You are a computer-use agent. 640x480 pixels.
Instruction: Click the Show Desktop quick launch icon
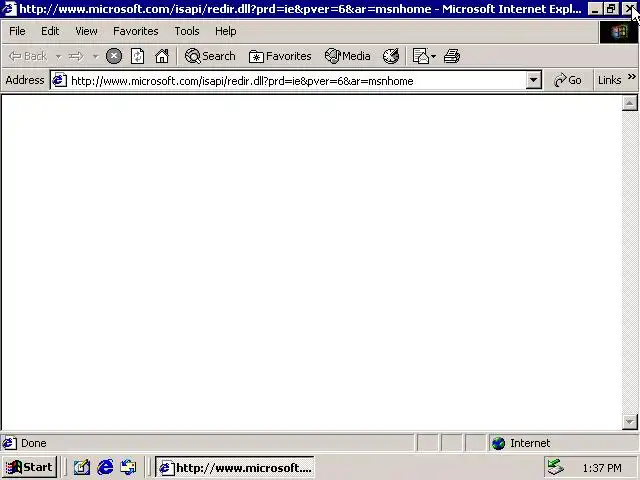pyautogui.click(x=82, y=467)
